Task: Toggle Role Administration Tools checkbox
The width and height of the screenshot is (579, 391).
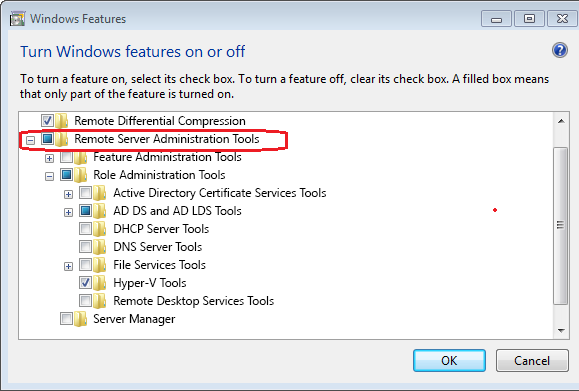Action: pos(66,174)
